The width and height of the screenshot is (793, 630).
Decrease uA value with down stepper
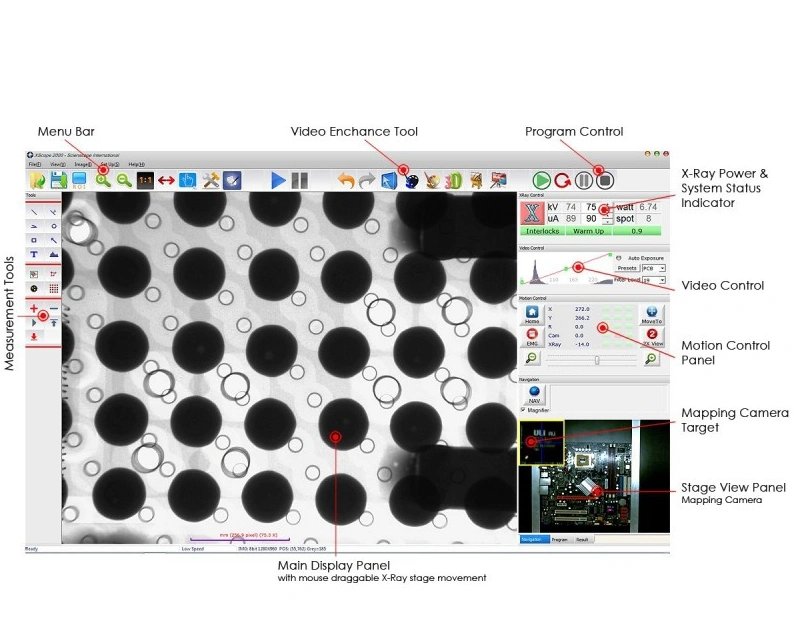click(607, 222)
